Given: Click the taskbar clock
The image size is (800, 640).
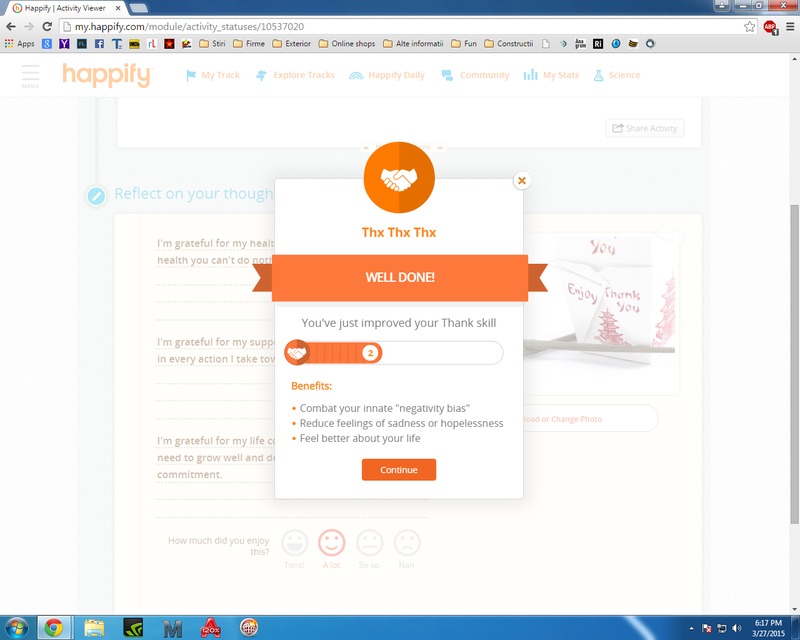Looking at the screenshot, I should pyautogui.click(x=768, y=628).
